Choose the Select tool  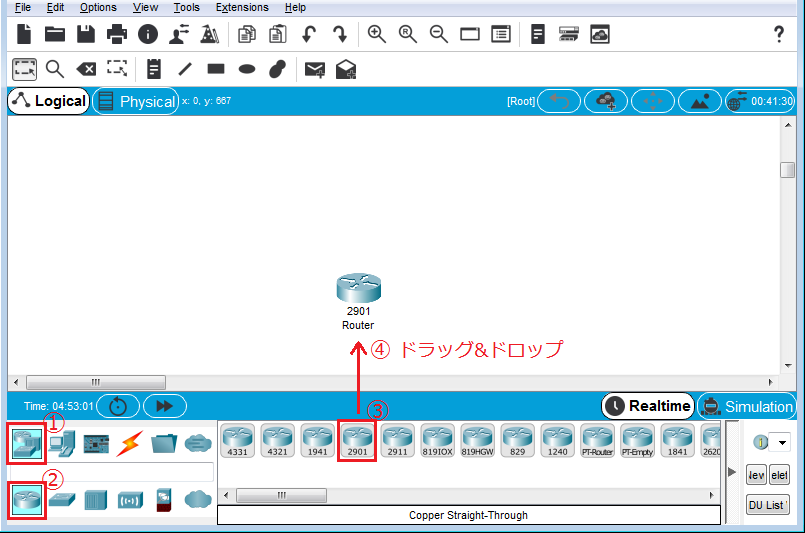[24, 69]
